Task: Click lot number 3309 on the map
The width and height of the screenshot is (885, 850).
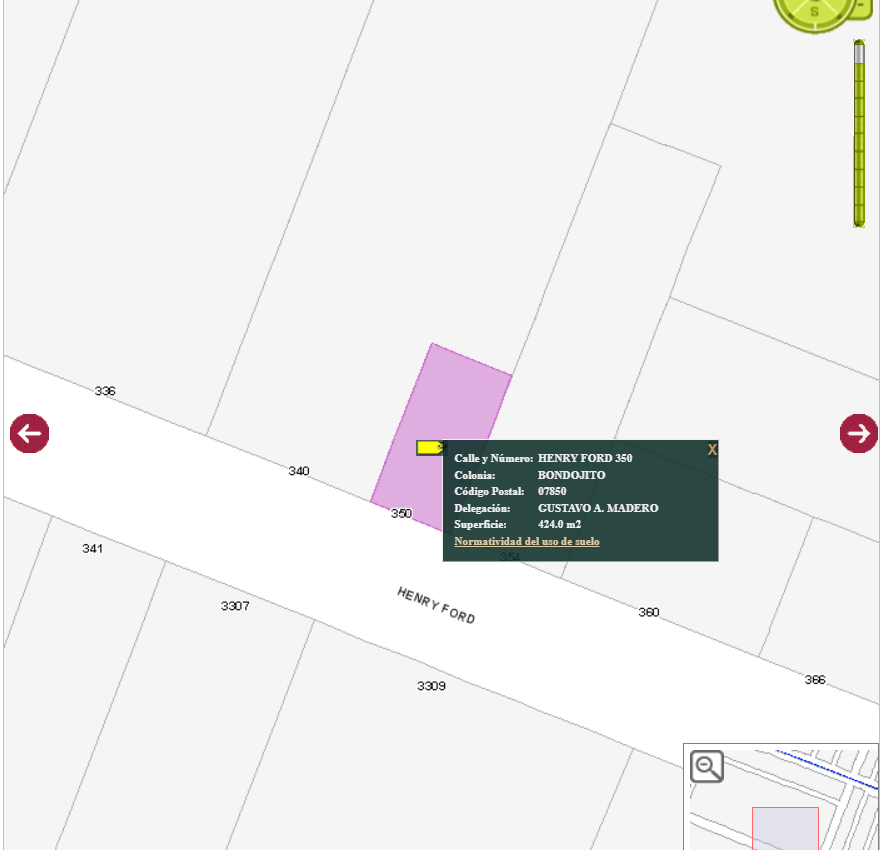Action: click(x=431, y=686)
